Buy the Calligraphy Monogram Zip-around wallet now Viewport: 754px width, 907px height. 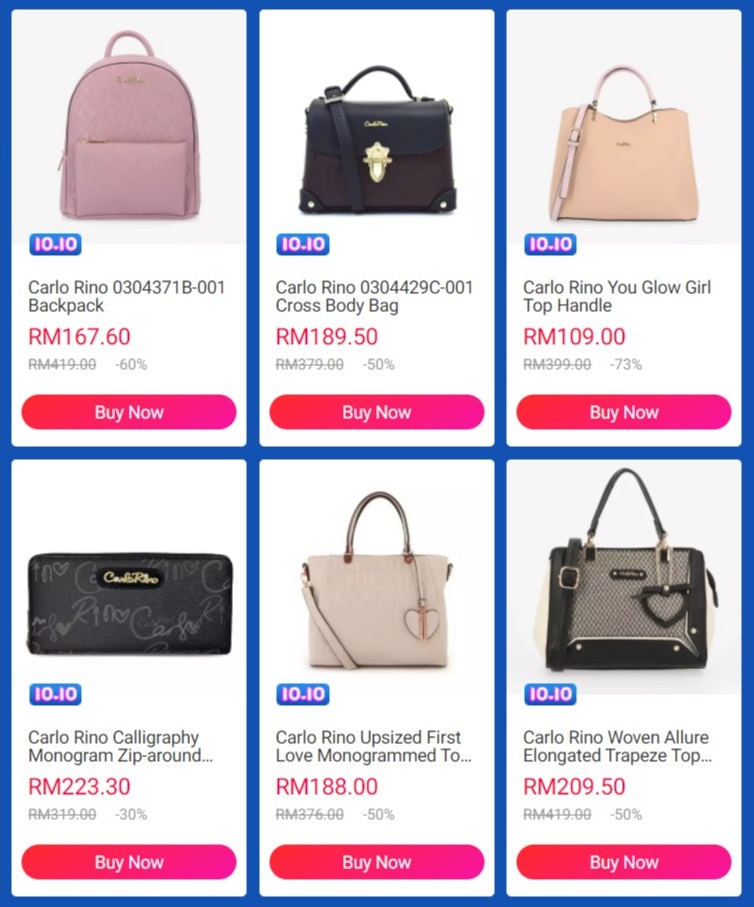[x=129, y=862]
